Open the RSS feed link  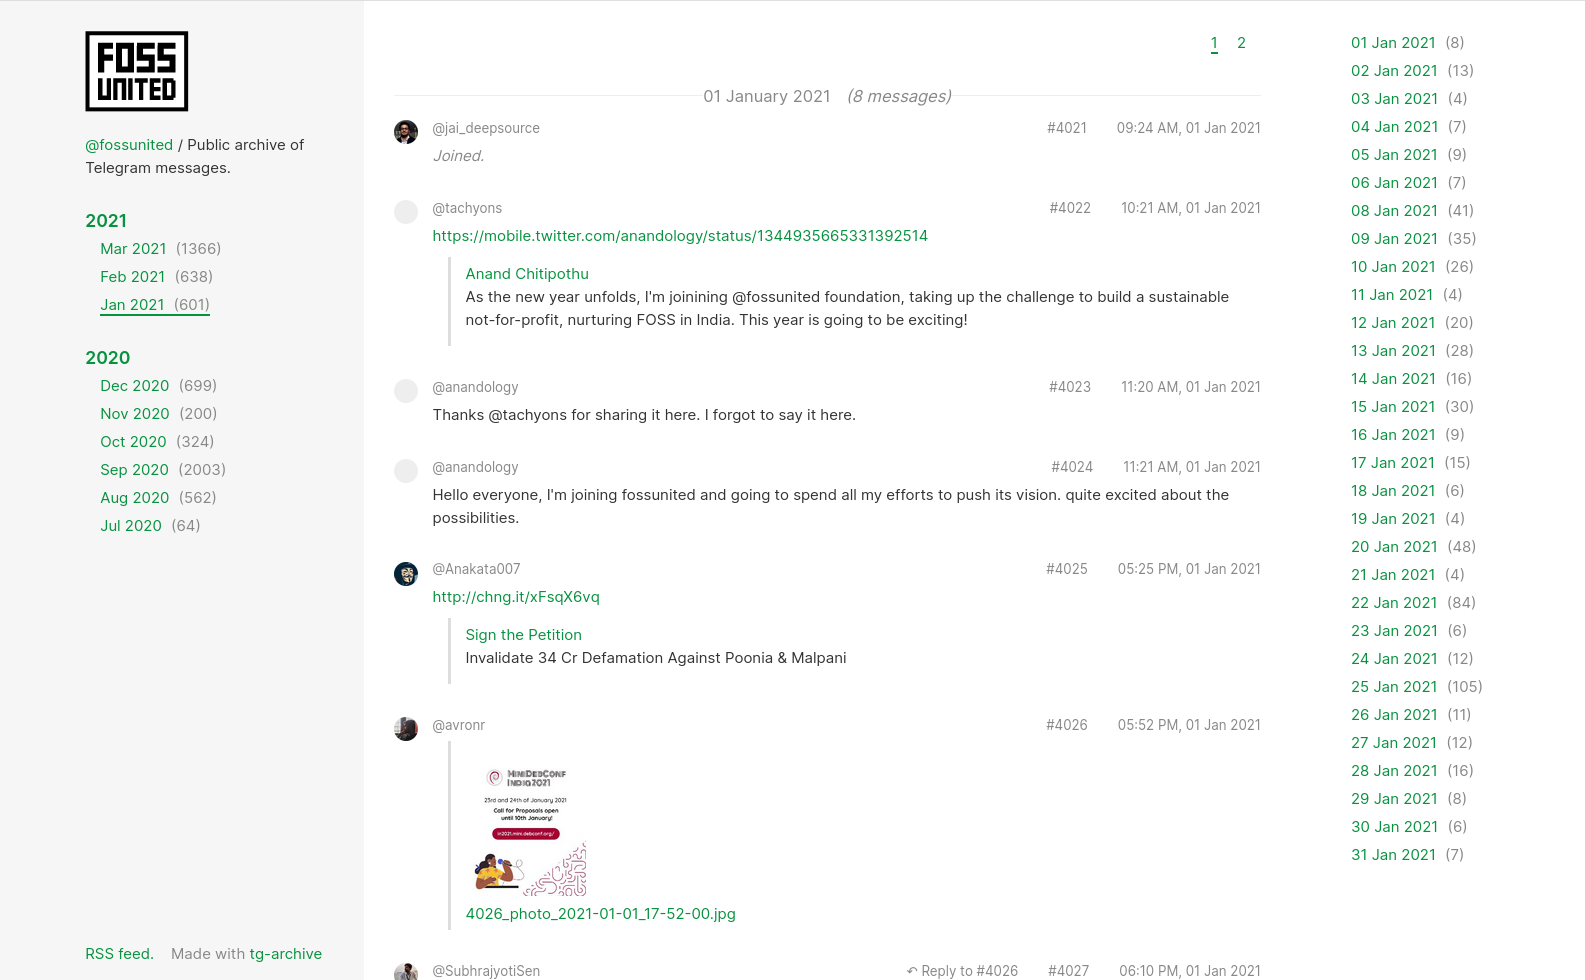click(x=119, y=954)
